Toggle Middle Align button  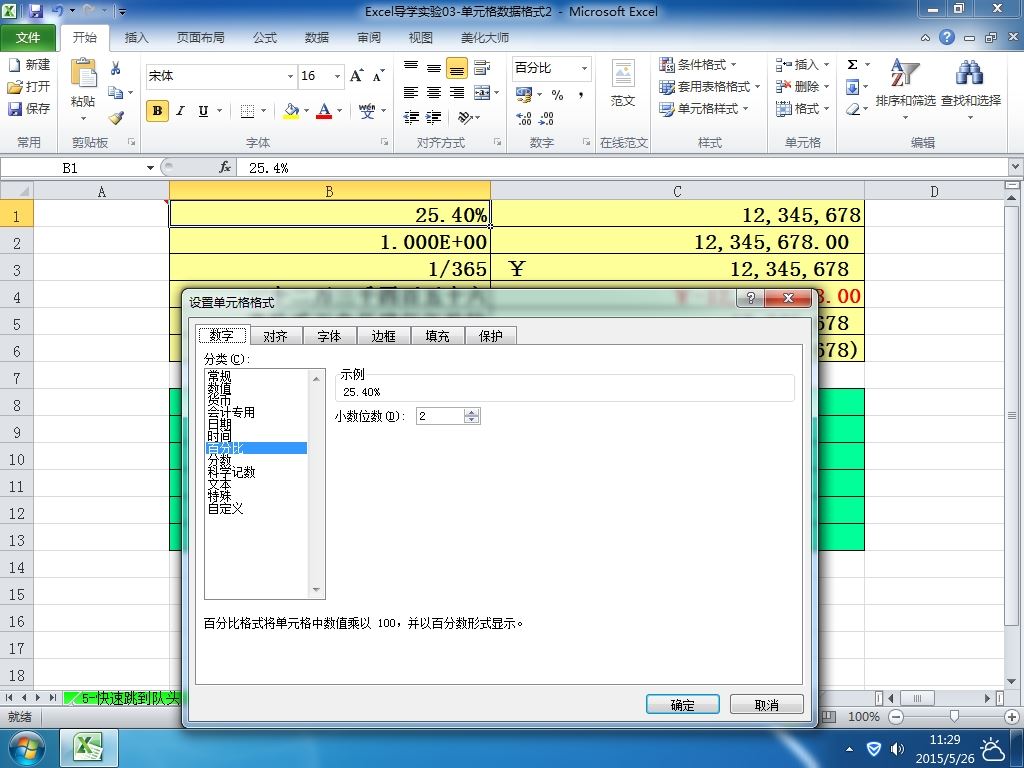tap(434, 67)
